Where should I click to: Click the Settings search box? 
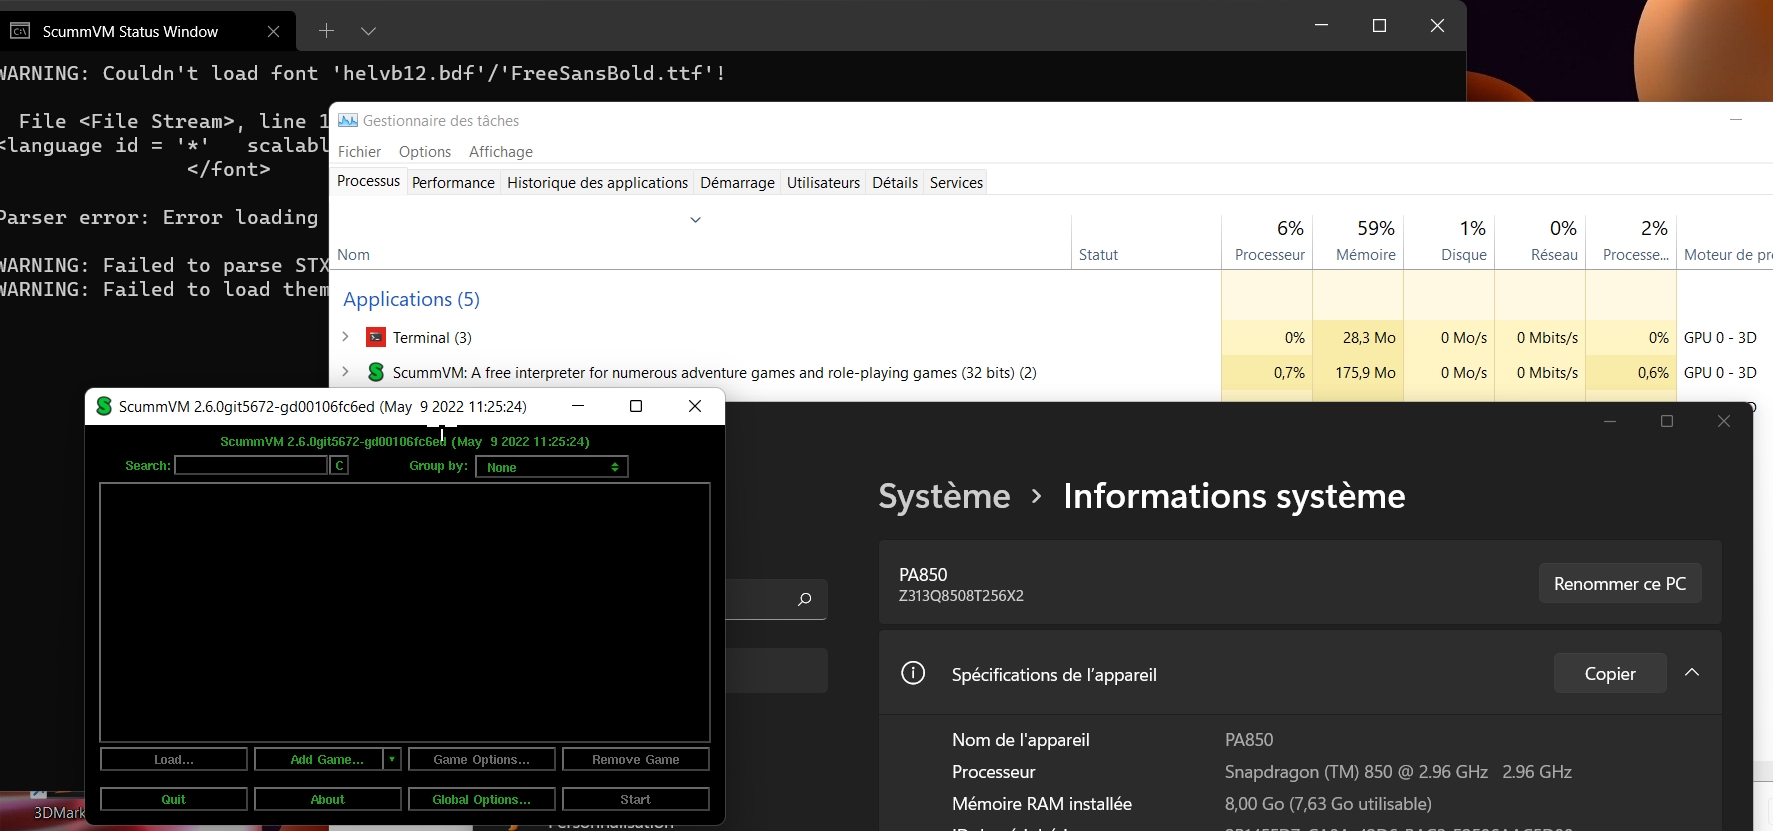tap(776, 599)
